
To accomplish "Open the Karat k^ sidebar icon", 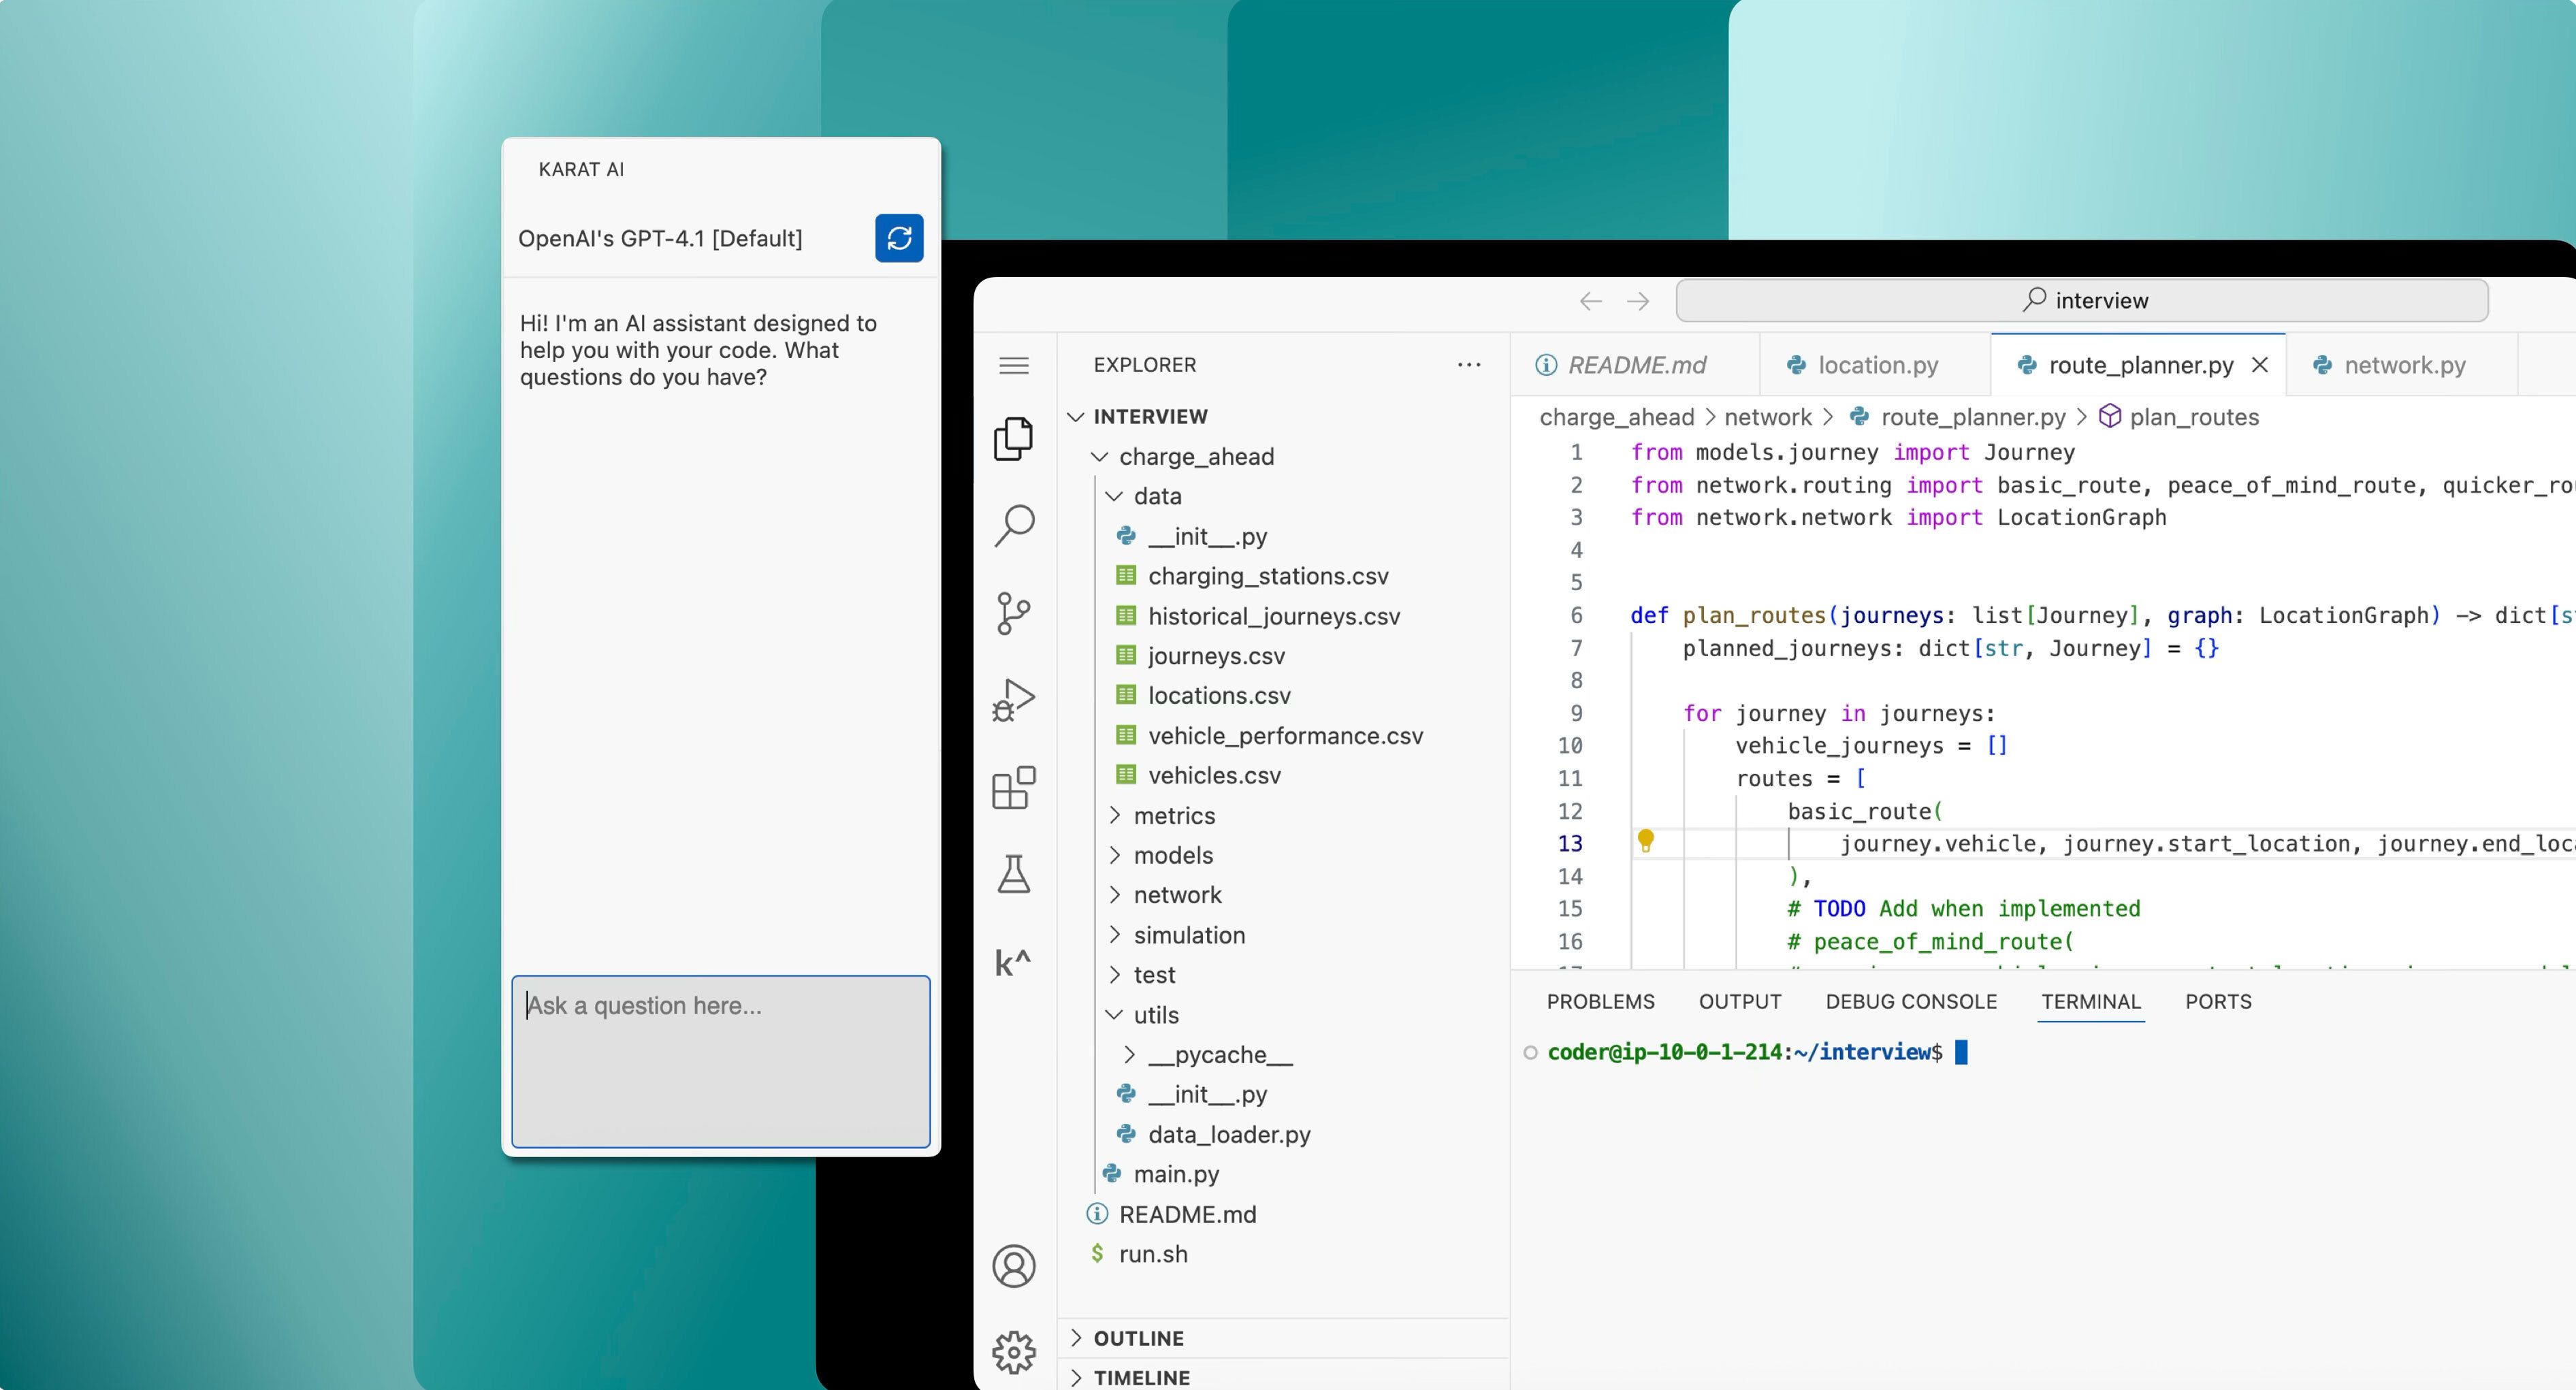I will tap(1013, 962).
